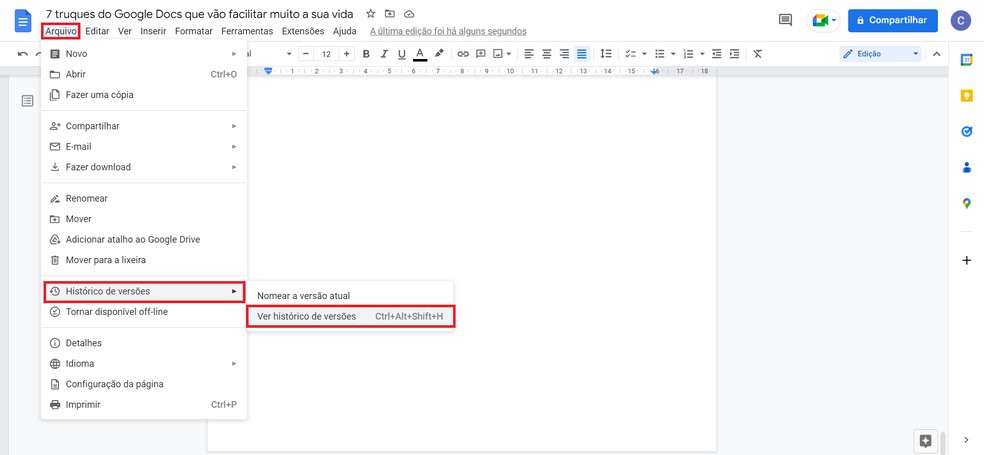Justify text alignment
Screen dimensions: 984x455
[x=582, y=54]
